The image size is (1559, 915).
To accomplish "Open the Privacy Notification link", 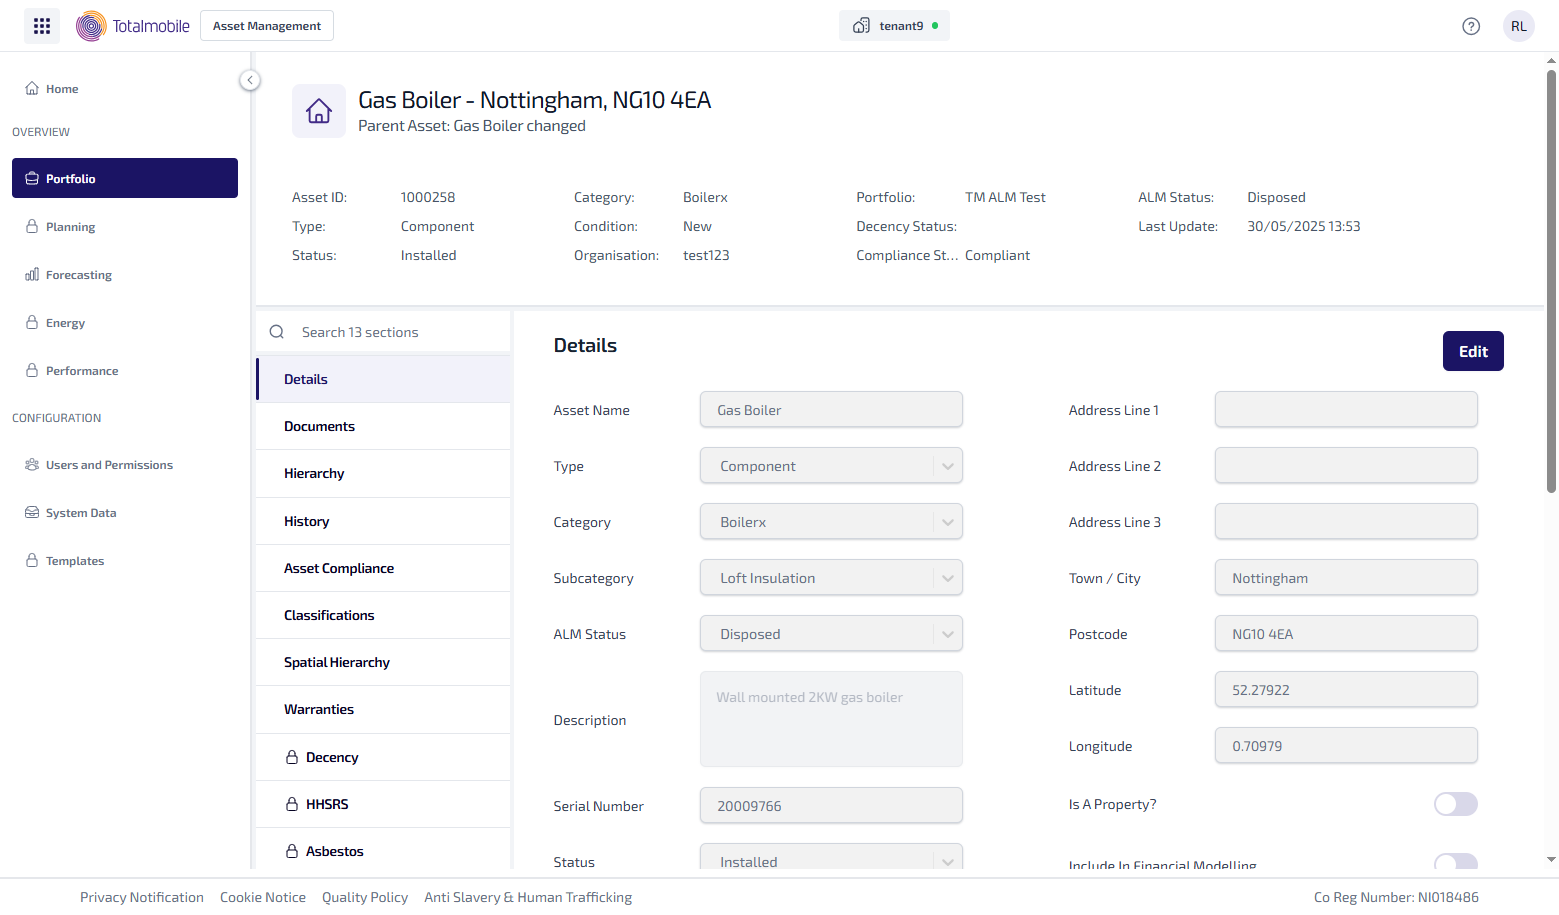I will coord(142,897).
